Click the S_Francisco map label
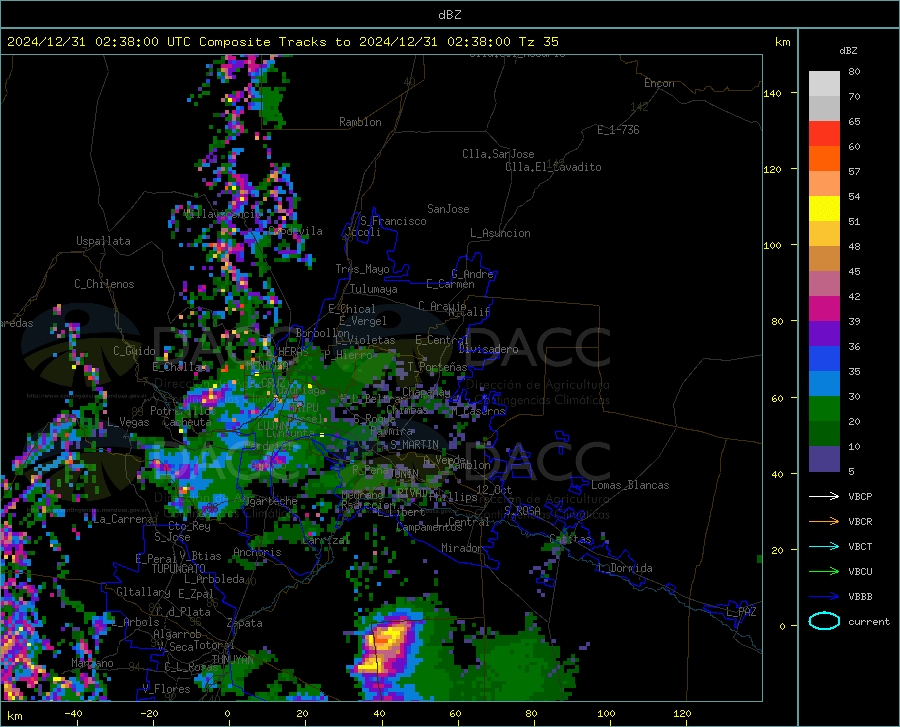Screen dimensions: 900x727 [393, 221]
